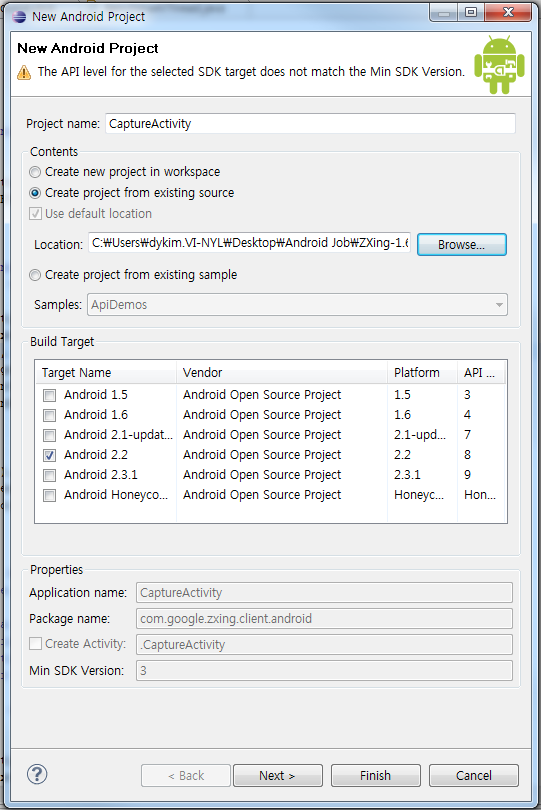Check the Android 2.3.1 target
Image resolution: width=541 pixels, height=810 pixels.
(x=50, y=475)
